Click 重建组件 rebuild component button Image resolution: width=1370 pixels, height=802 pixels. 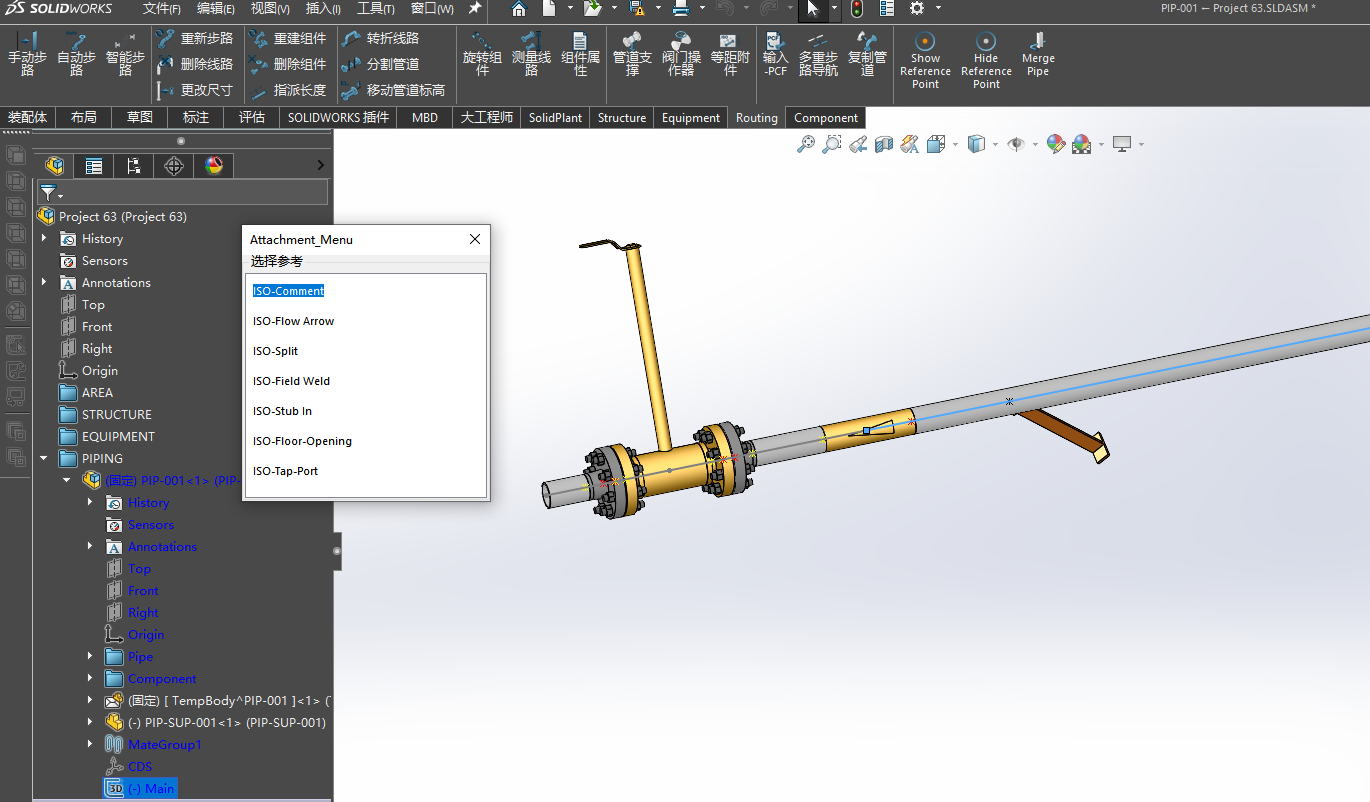pos(287,38)
